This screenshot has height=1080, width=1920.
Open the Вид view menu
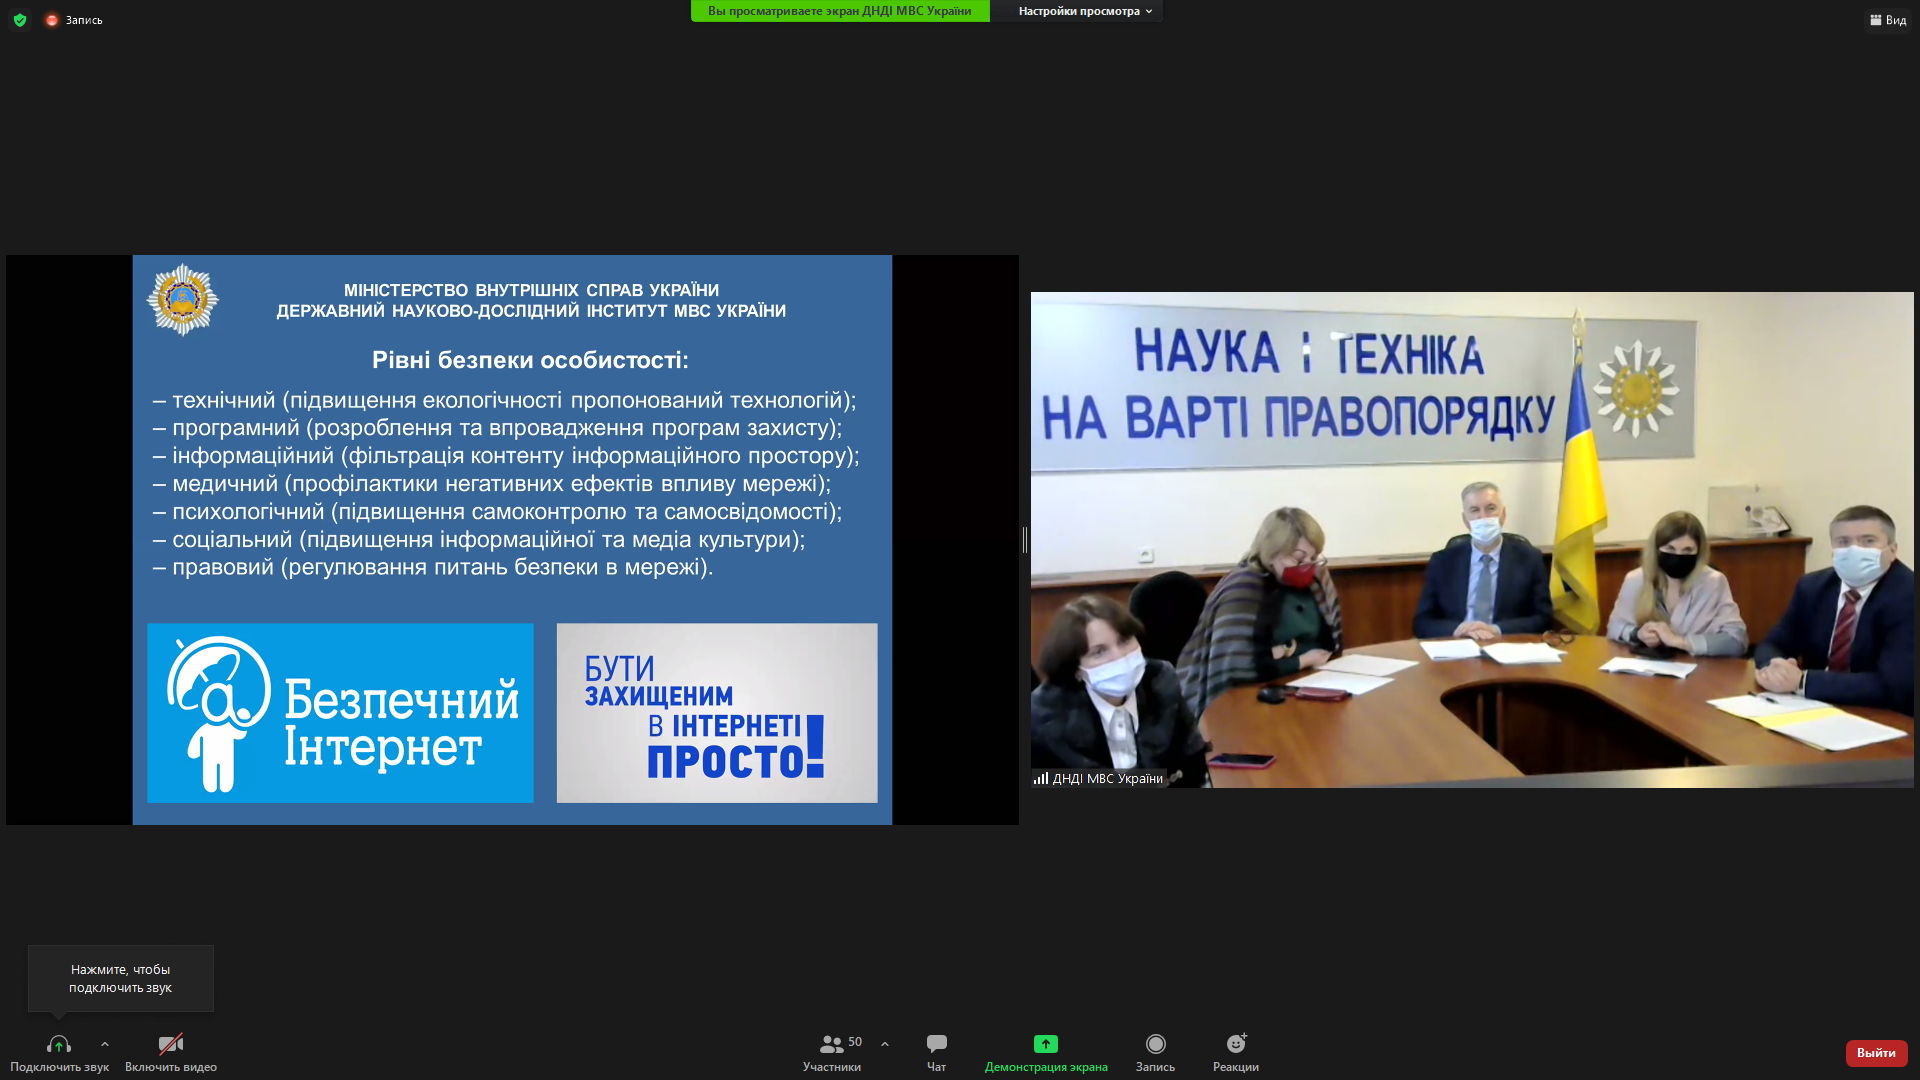[x=1888, y=20]
